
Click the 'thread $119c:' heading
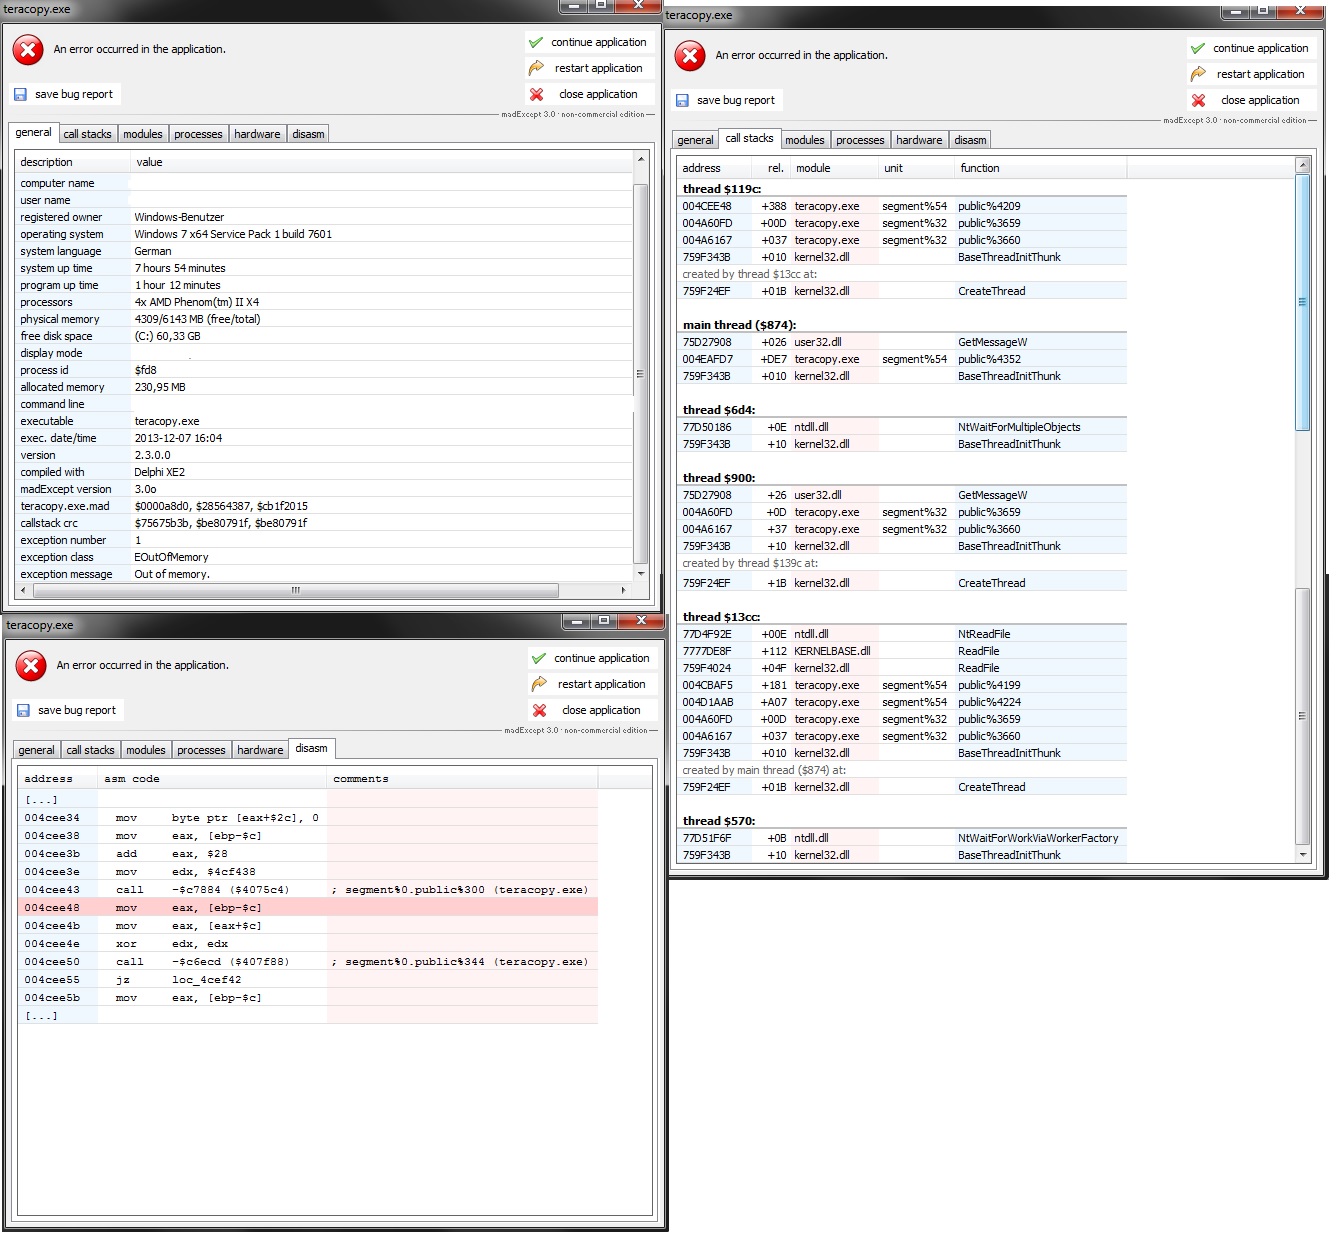point(722,189)
